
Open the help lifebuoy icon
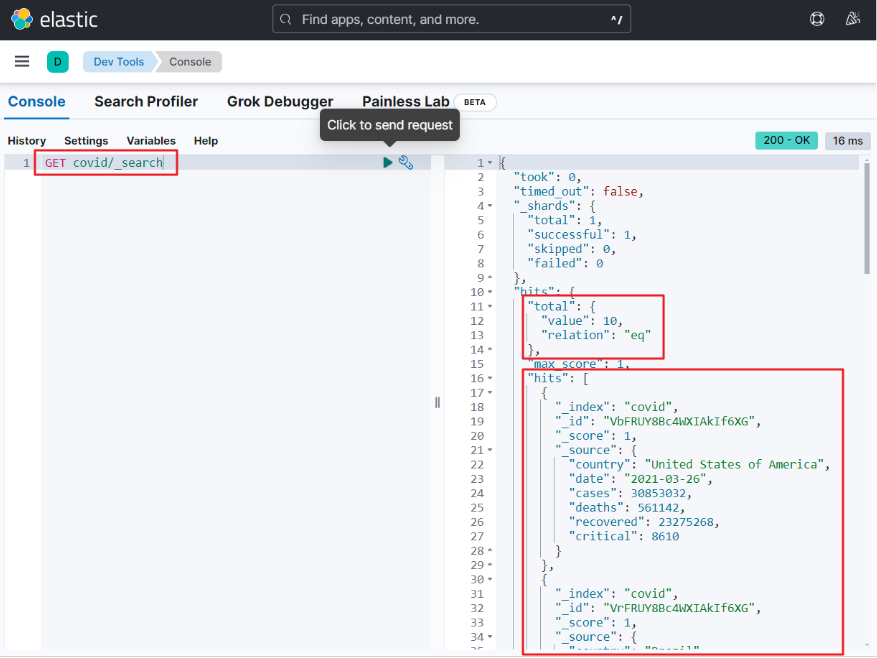817,20
